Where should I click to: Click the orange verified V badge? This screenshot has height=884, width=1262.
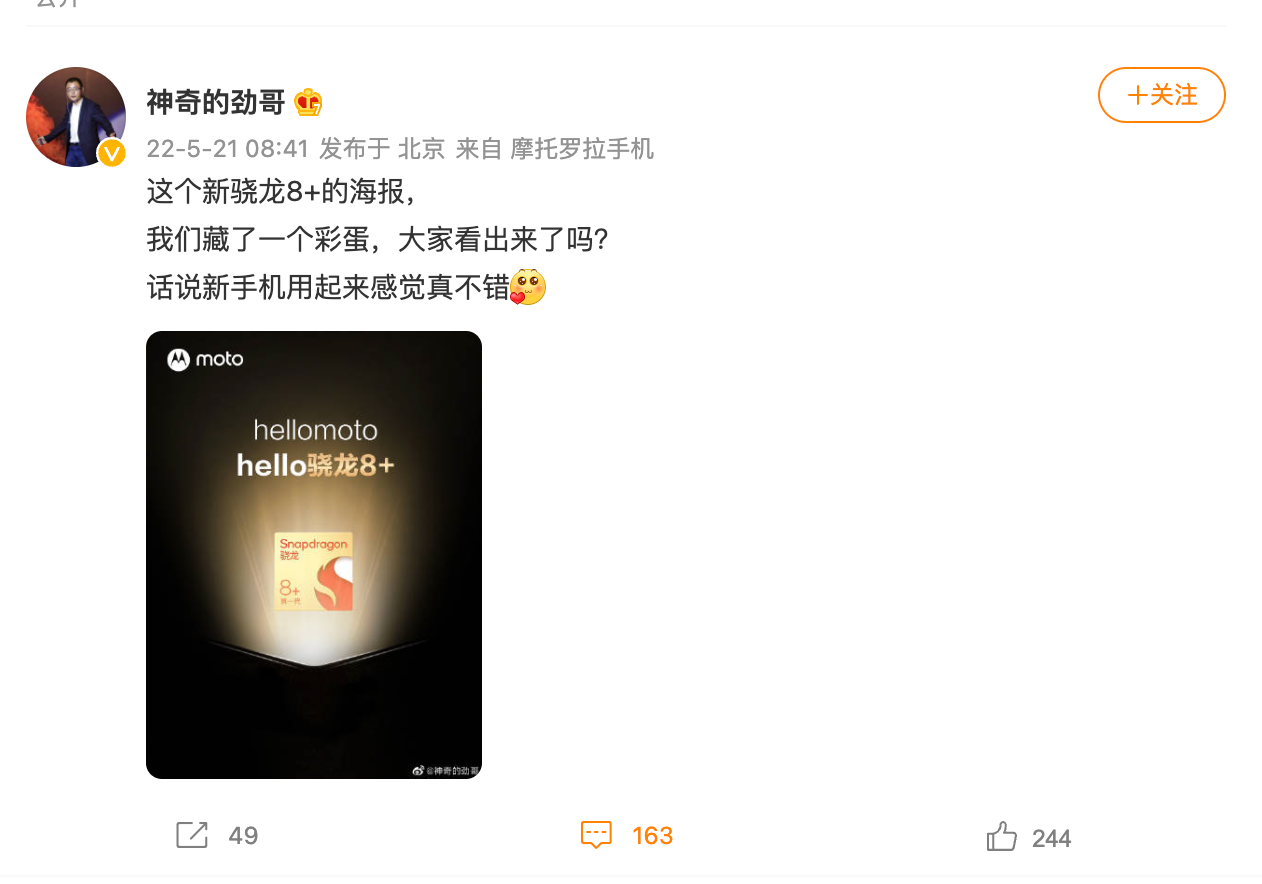pyautogui.click(x=111, y=153)
